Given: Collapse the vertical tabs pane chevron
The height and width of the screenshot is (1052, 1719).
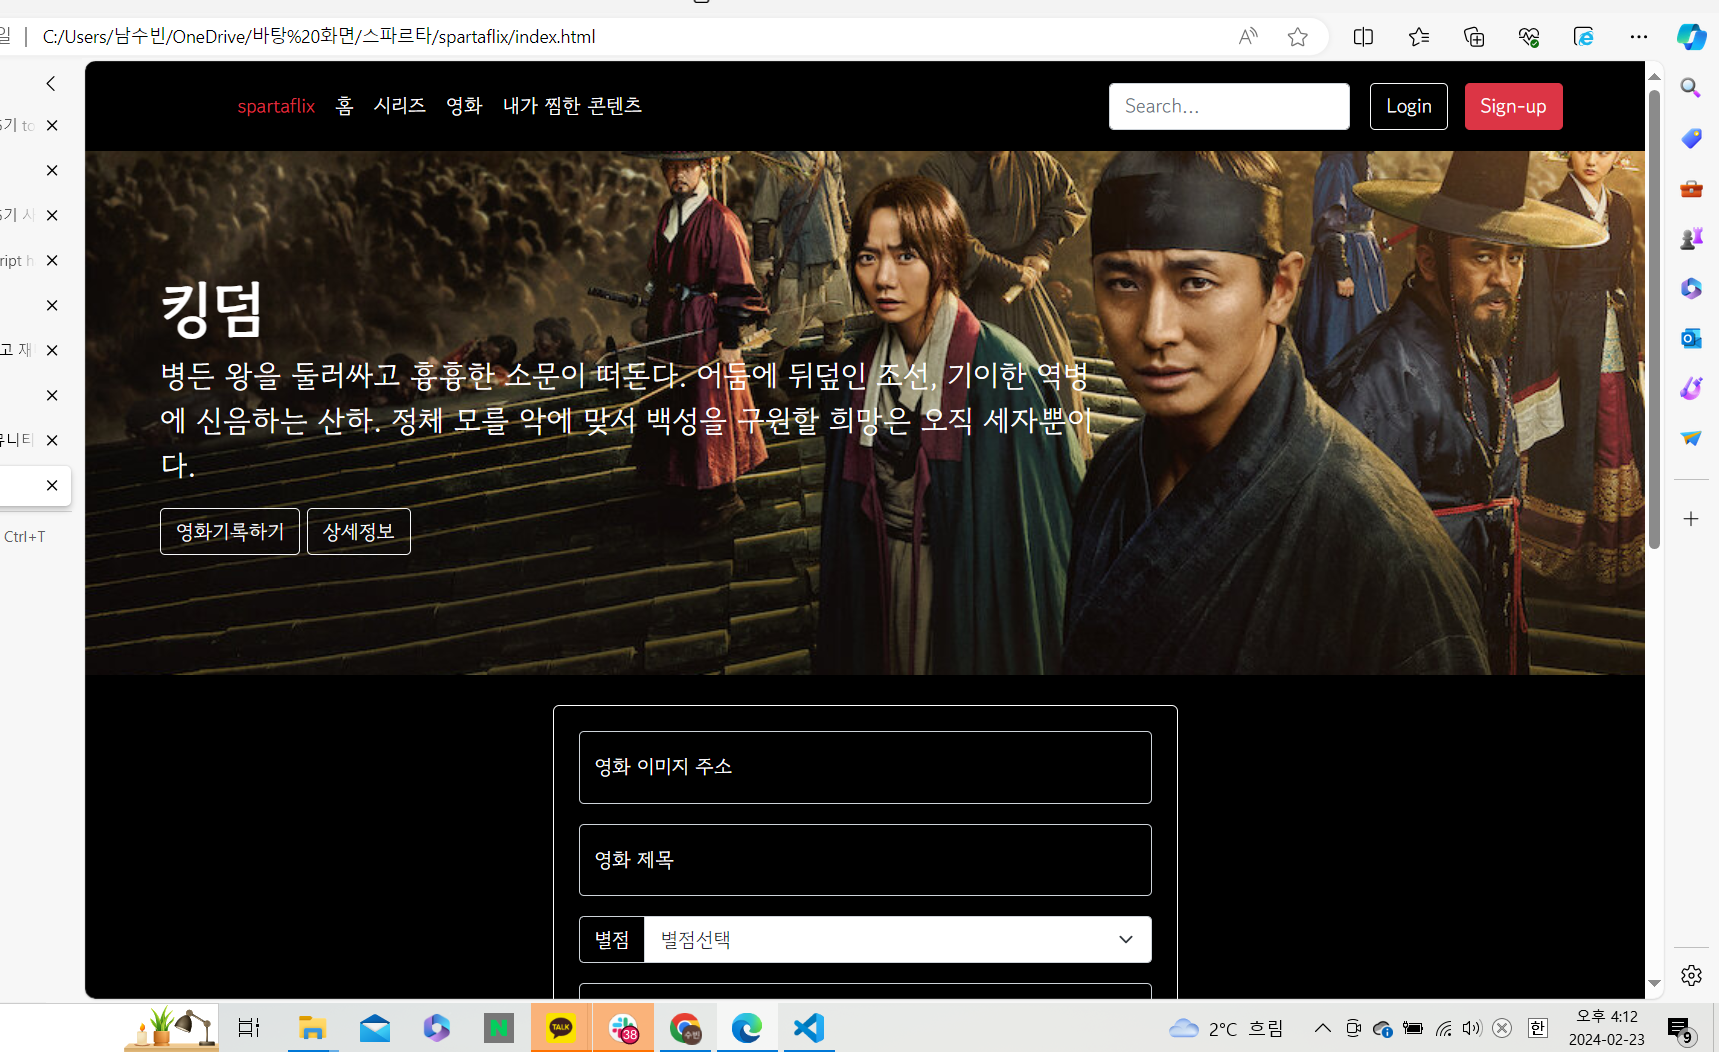Looking at the screenshot, I should pos(51,84).
